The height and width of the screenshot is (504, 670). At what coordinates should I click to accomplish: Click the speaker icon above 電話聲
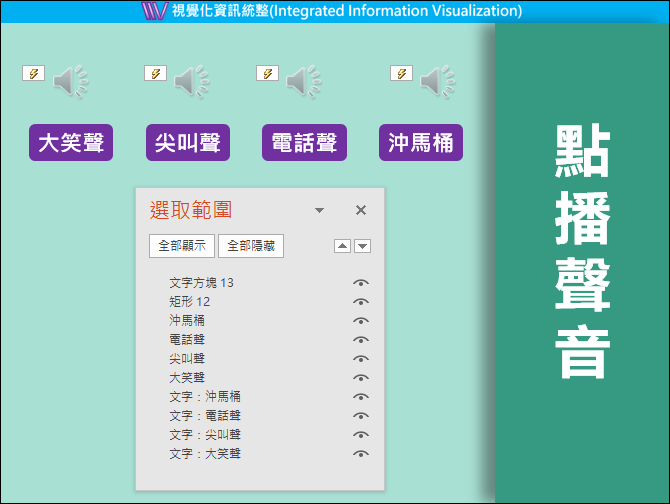click(303, 81)
